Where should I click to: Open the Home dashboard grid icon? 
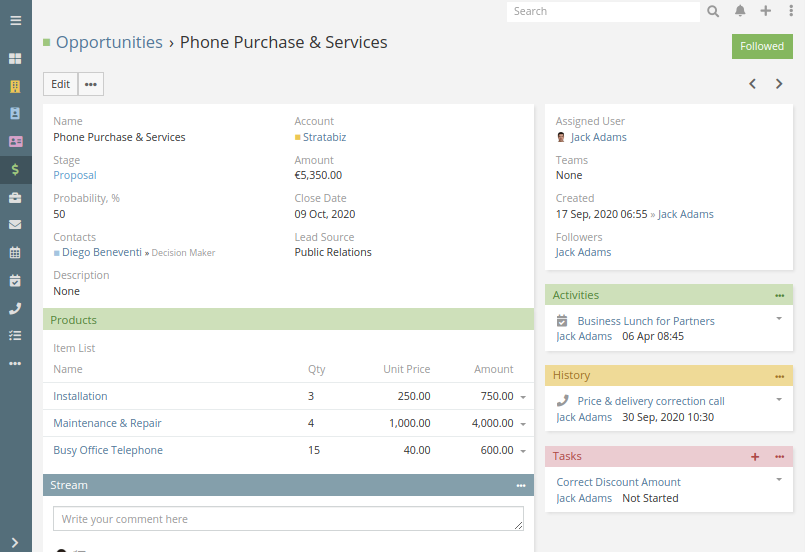point(15,59)
